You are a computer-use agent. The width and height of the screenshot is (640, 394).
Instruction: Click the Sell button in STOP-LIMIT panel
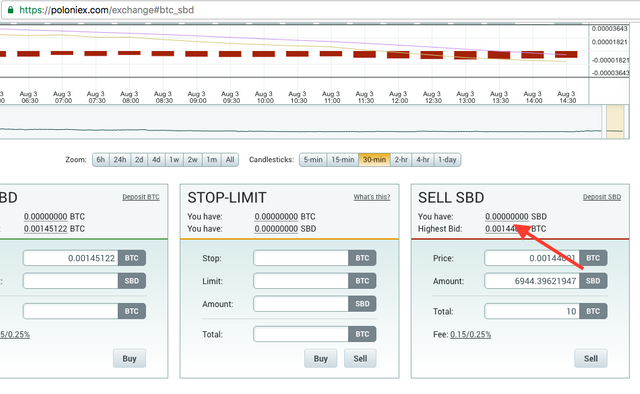360,358
